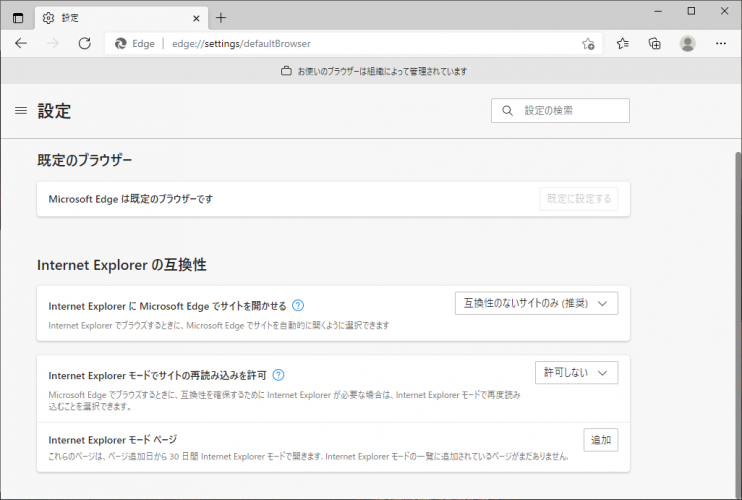This screenshot has height=500, width=742.
Task: Click the 既定に設定する button
Action: [x=579, y=199]
